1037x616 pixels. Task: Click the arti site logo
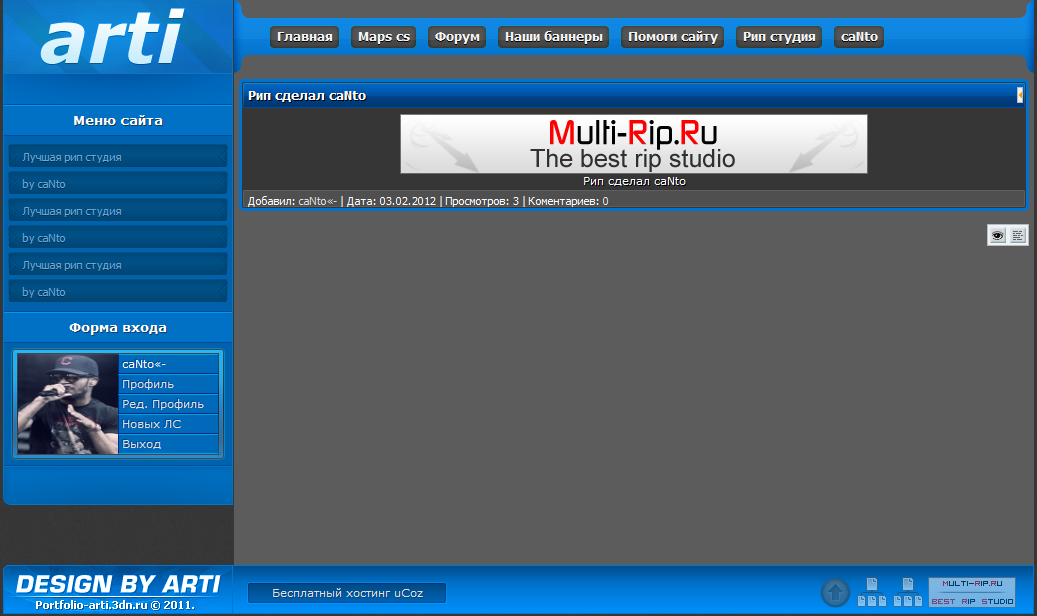coord(112,37)
